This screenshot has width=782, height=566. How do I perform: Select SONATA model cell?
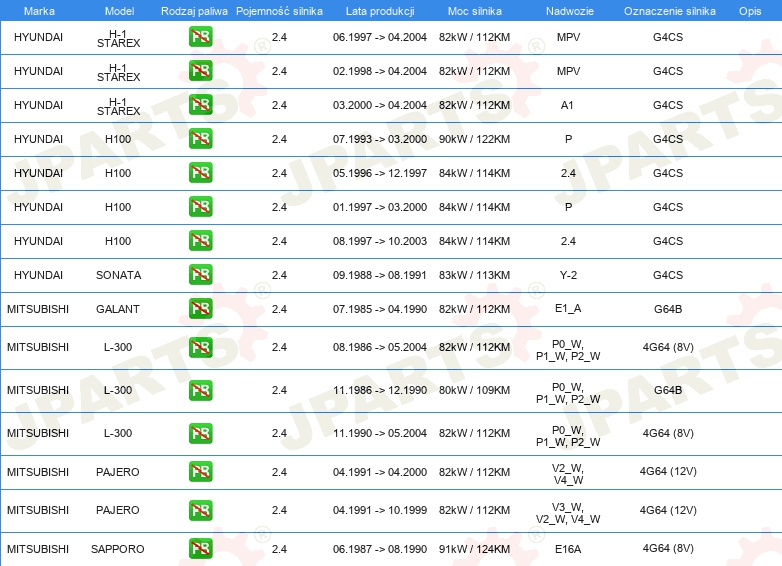point(119,275)
